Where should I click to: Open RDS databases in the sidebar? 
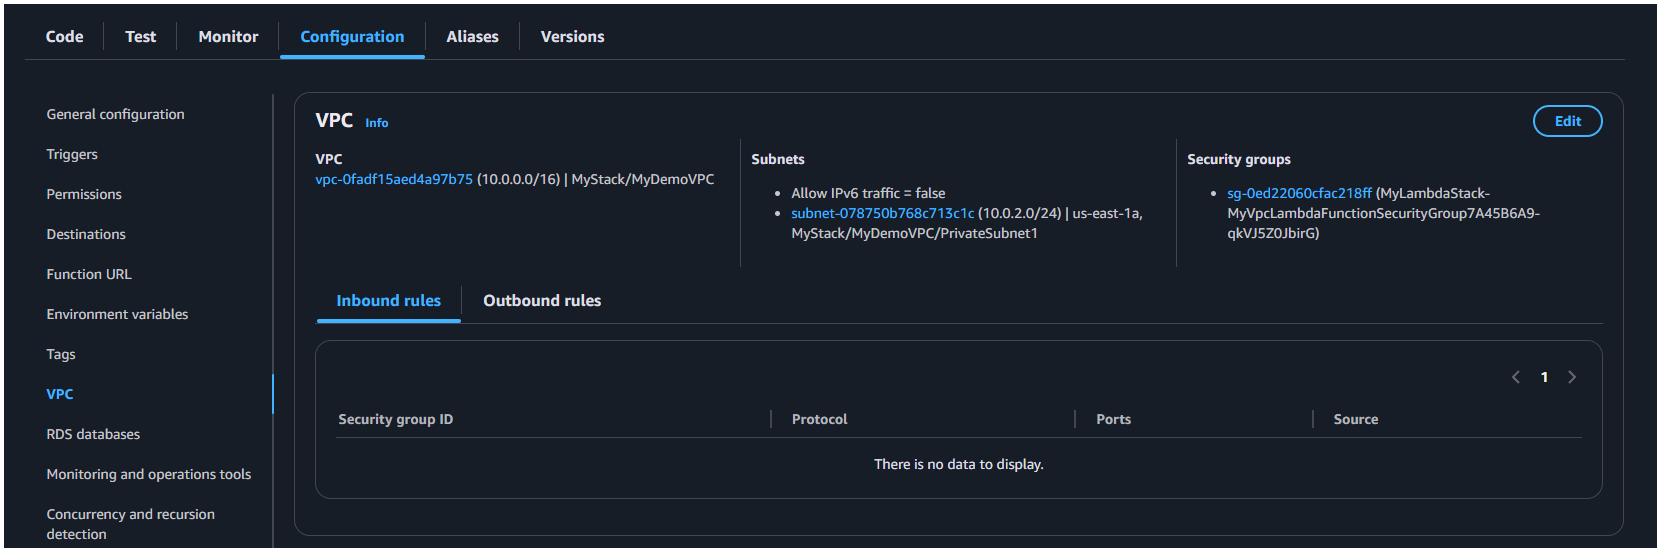(93, 434)
